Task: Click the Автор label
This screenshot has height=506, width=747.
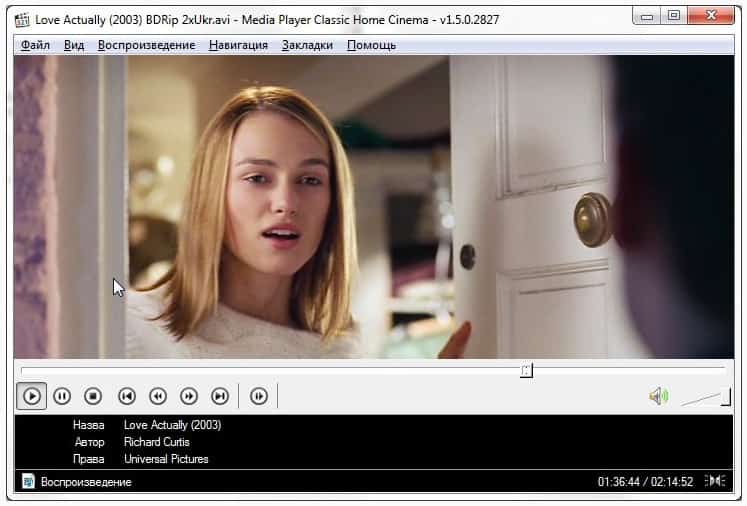Action: (x=90, y=442)
